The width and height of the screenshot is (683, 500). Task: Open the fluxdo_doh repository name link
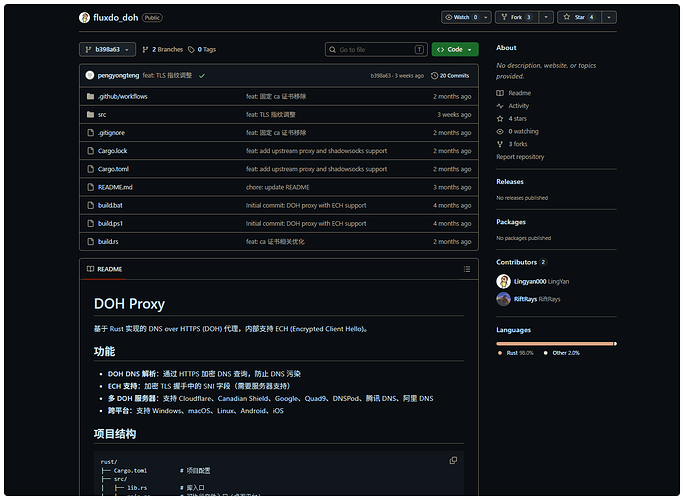pyautogui.click(x=115, y=17)
